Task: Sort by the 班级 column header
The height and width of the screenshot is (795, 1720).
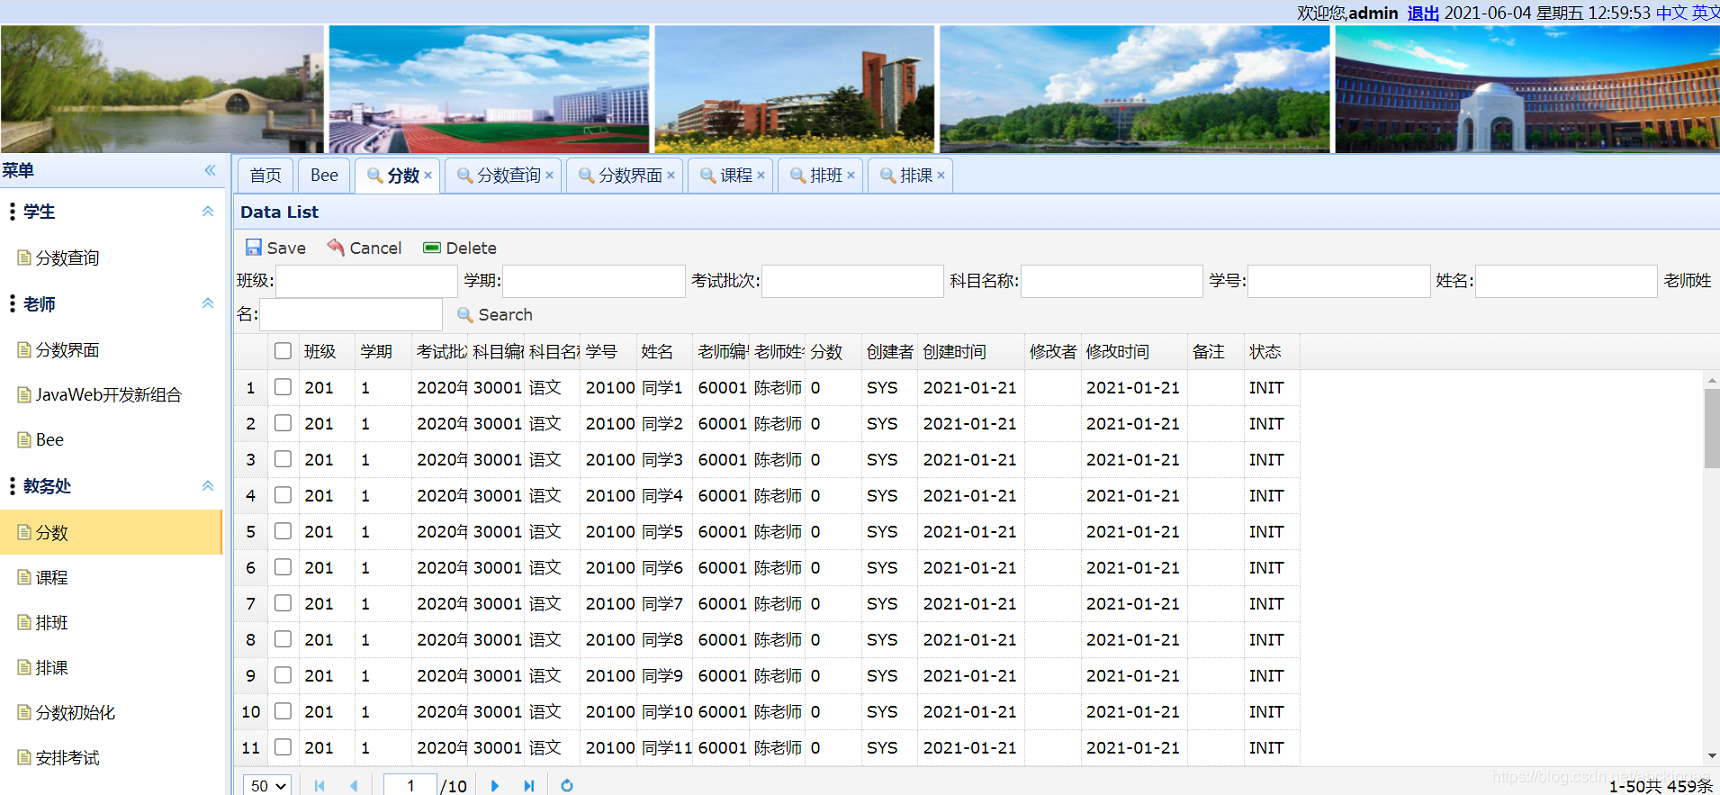Action: pos(327,352)
